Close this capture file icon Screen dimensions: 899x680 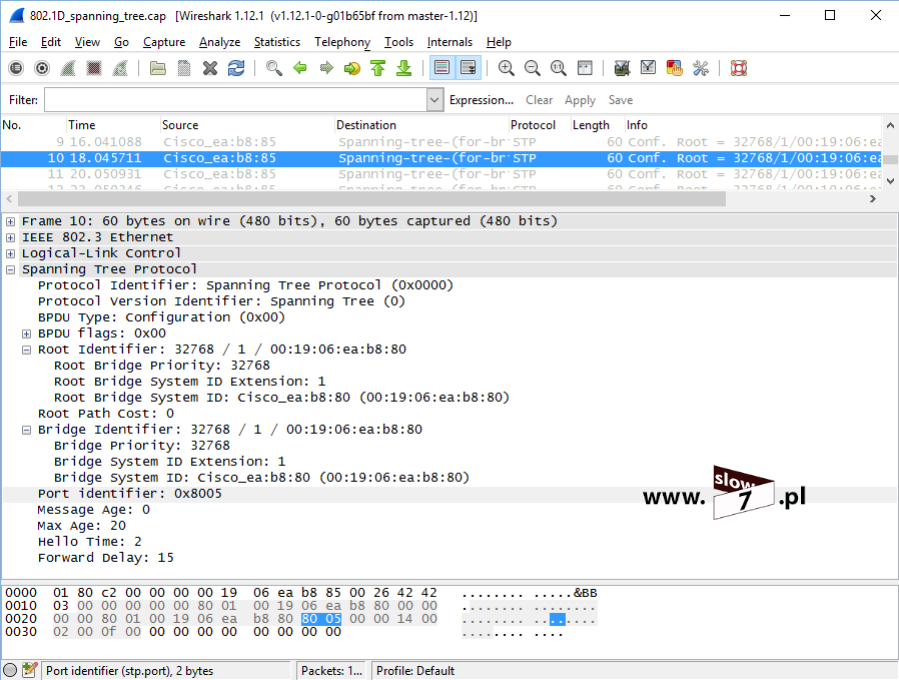point(210,68)
